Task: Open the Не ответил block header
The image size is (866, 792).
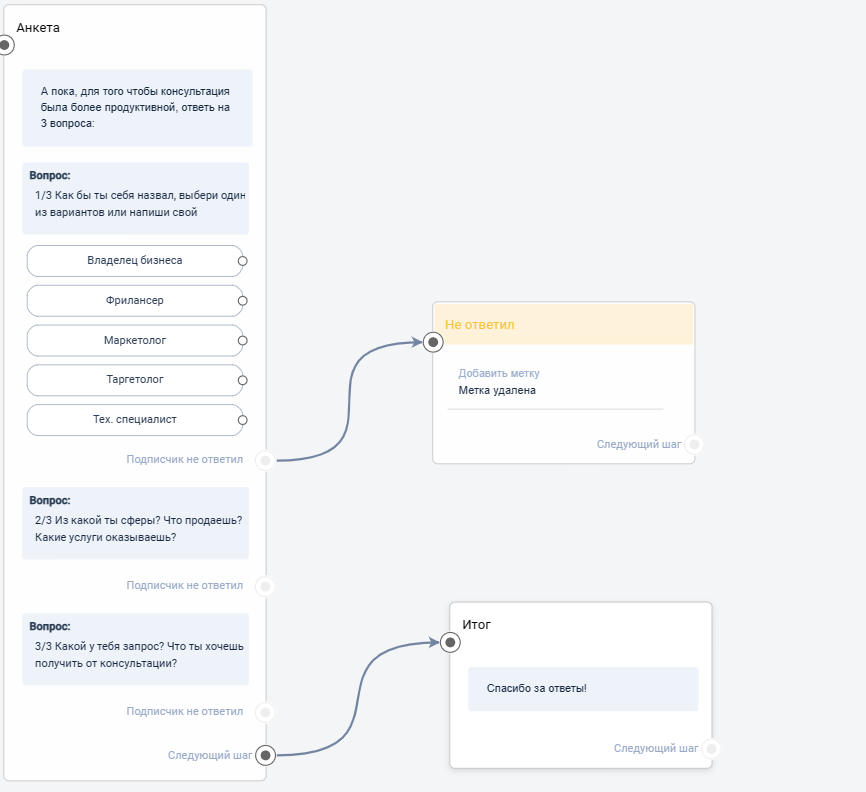Action: [564, 325]
